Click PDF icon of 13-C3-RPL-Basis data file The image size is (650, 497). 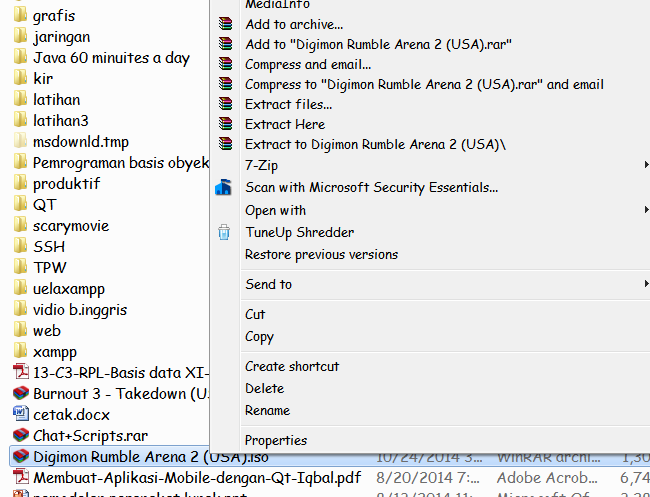(21, 371)
